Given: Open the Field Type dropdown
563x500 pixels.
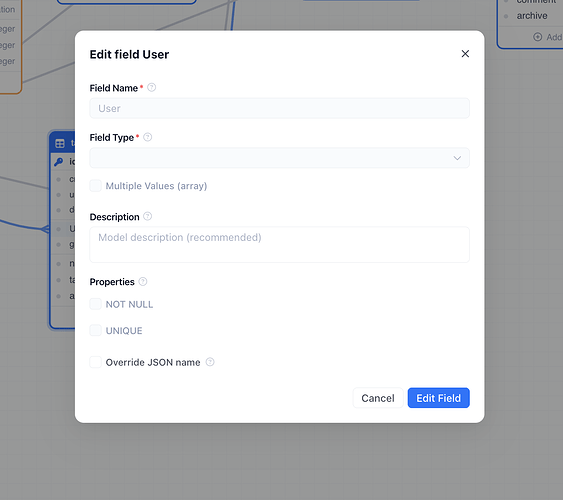Looking at the screenshot, I should [279, 158].
